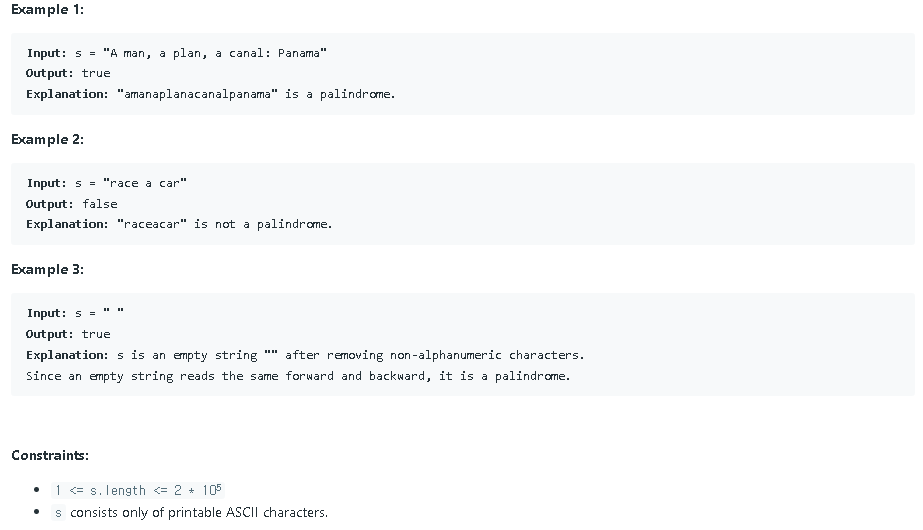Click "consists only of printable ASCII characters" text
This screenshot has width=923, height=530.
tap(199, 512)
